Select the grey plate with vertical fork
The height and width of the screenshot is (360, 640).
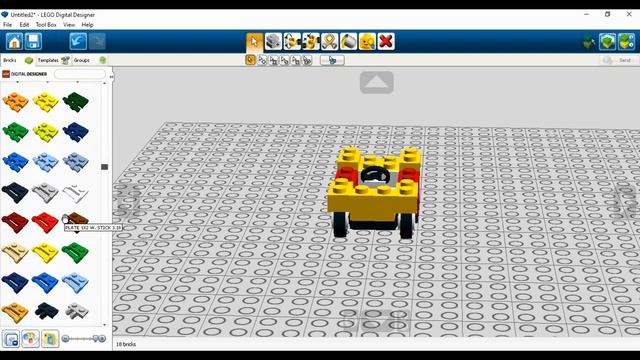pos(76,311)
